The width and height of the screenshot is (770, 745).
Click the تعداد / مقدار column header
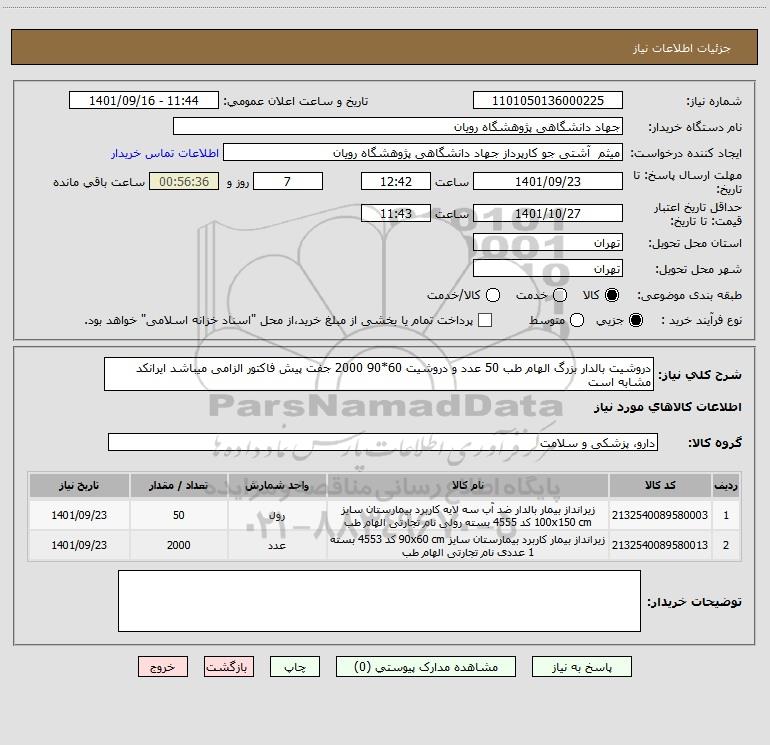click(178, 485)
